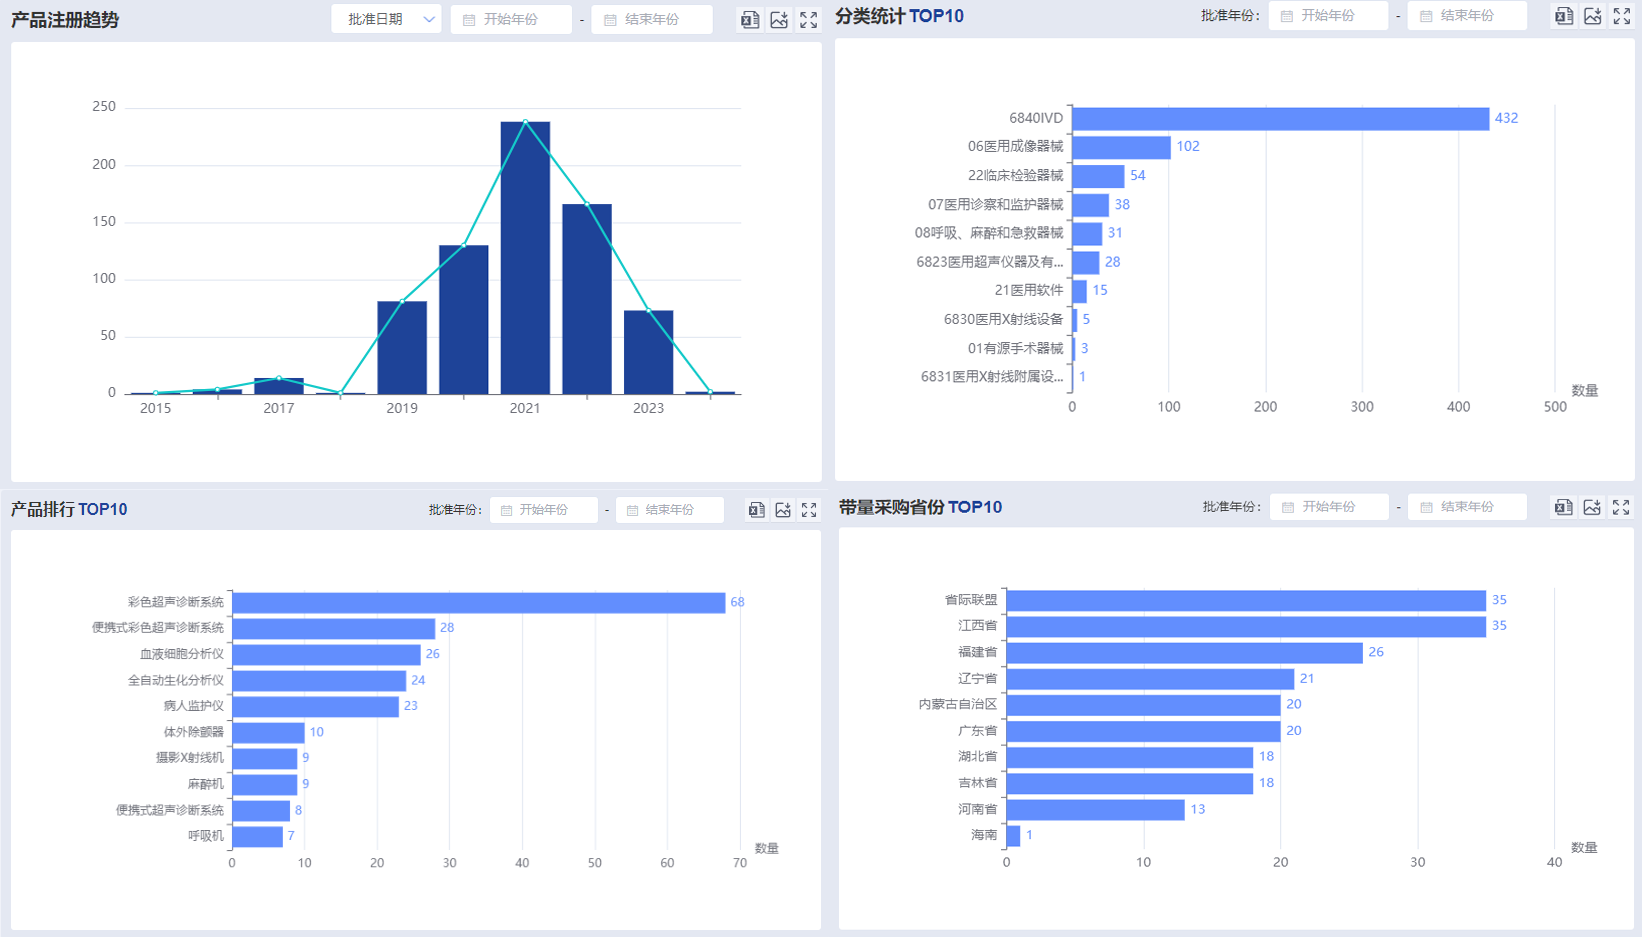Click the 广东省 label
This screenshot has height=937, width=1642.
978,731
